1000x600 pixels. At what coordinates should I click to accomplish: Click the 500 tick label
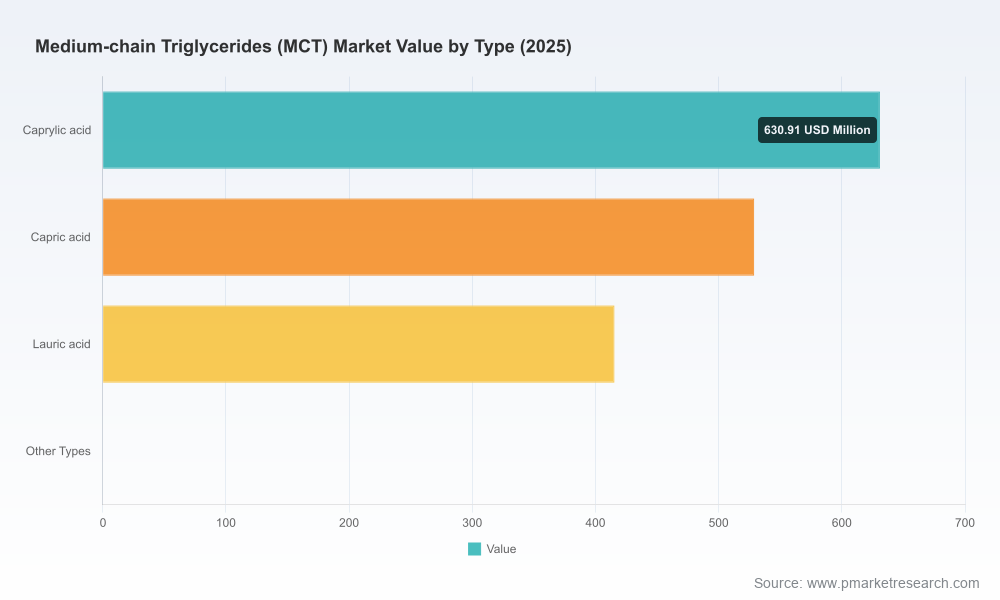tap(718, 523)
